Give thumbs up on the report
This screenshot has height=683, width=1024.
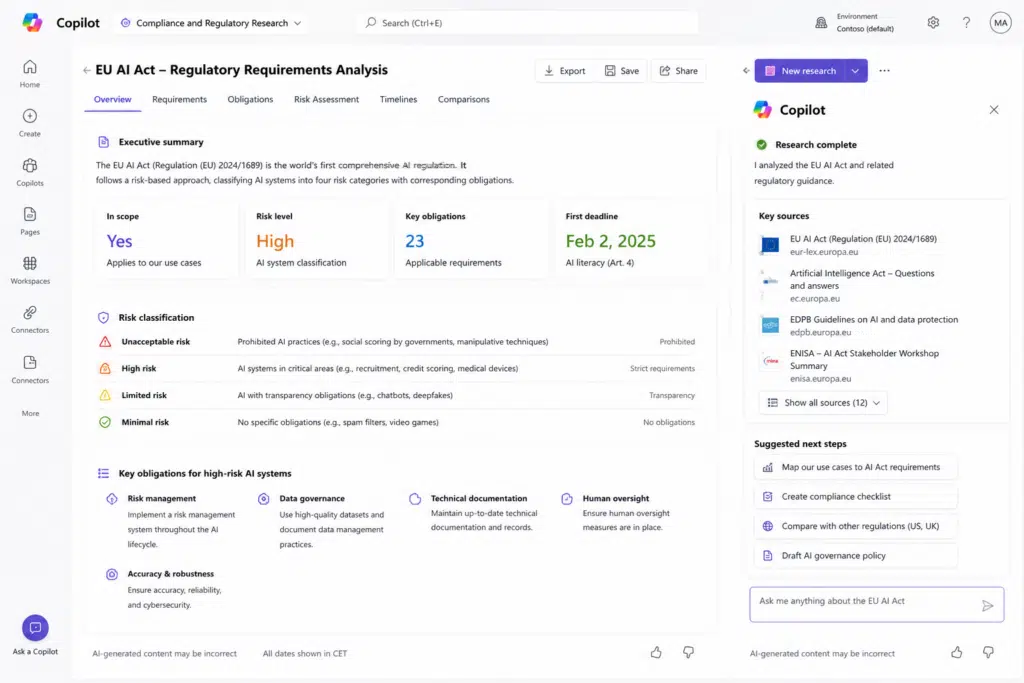pyautogui.click(x=656, y=652)
